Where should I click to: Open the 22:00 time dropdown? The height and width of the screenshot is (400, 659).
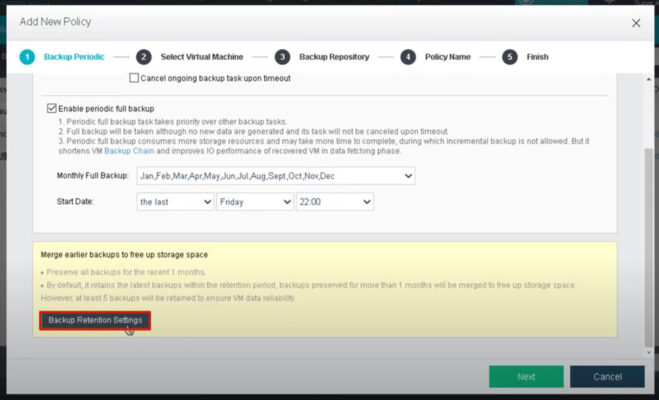(x=335, y=202)
